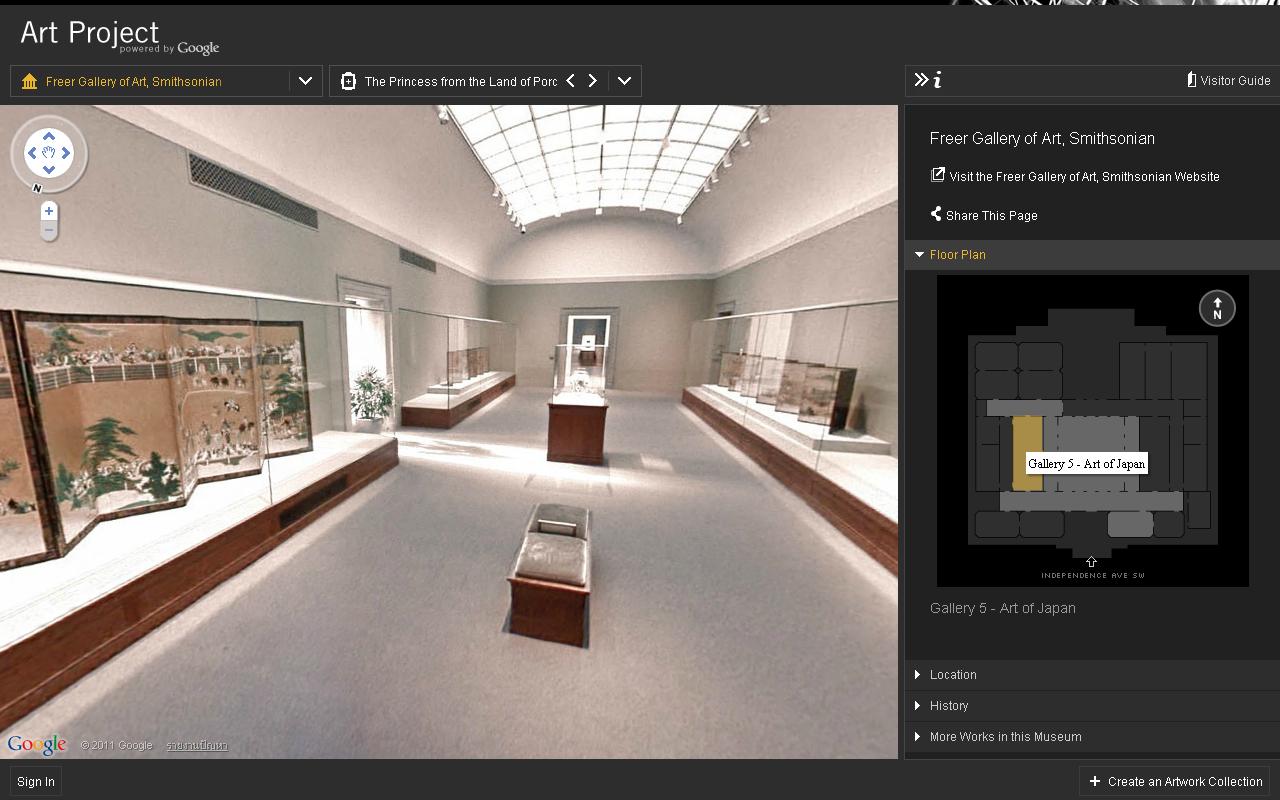Image resolution: width=1280 pixels, height=800 pixels.
Task: Open the artwork list dropdown arrow
Action: [x=624, y=81]
